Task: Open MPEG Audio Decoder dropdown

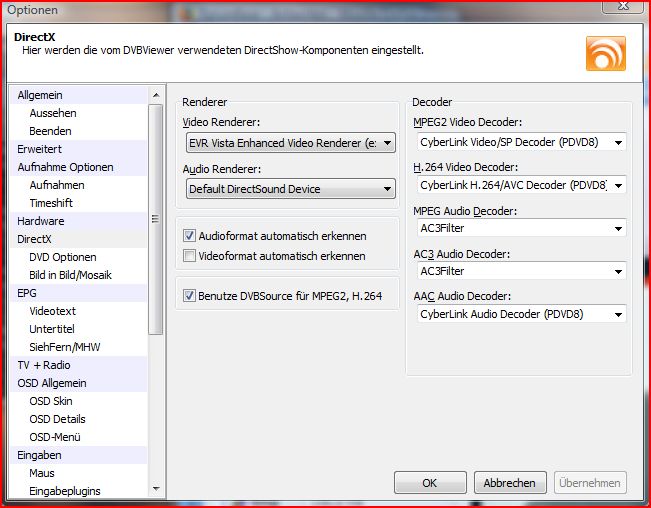Action: [521, 228]
